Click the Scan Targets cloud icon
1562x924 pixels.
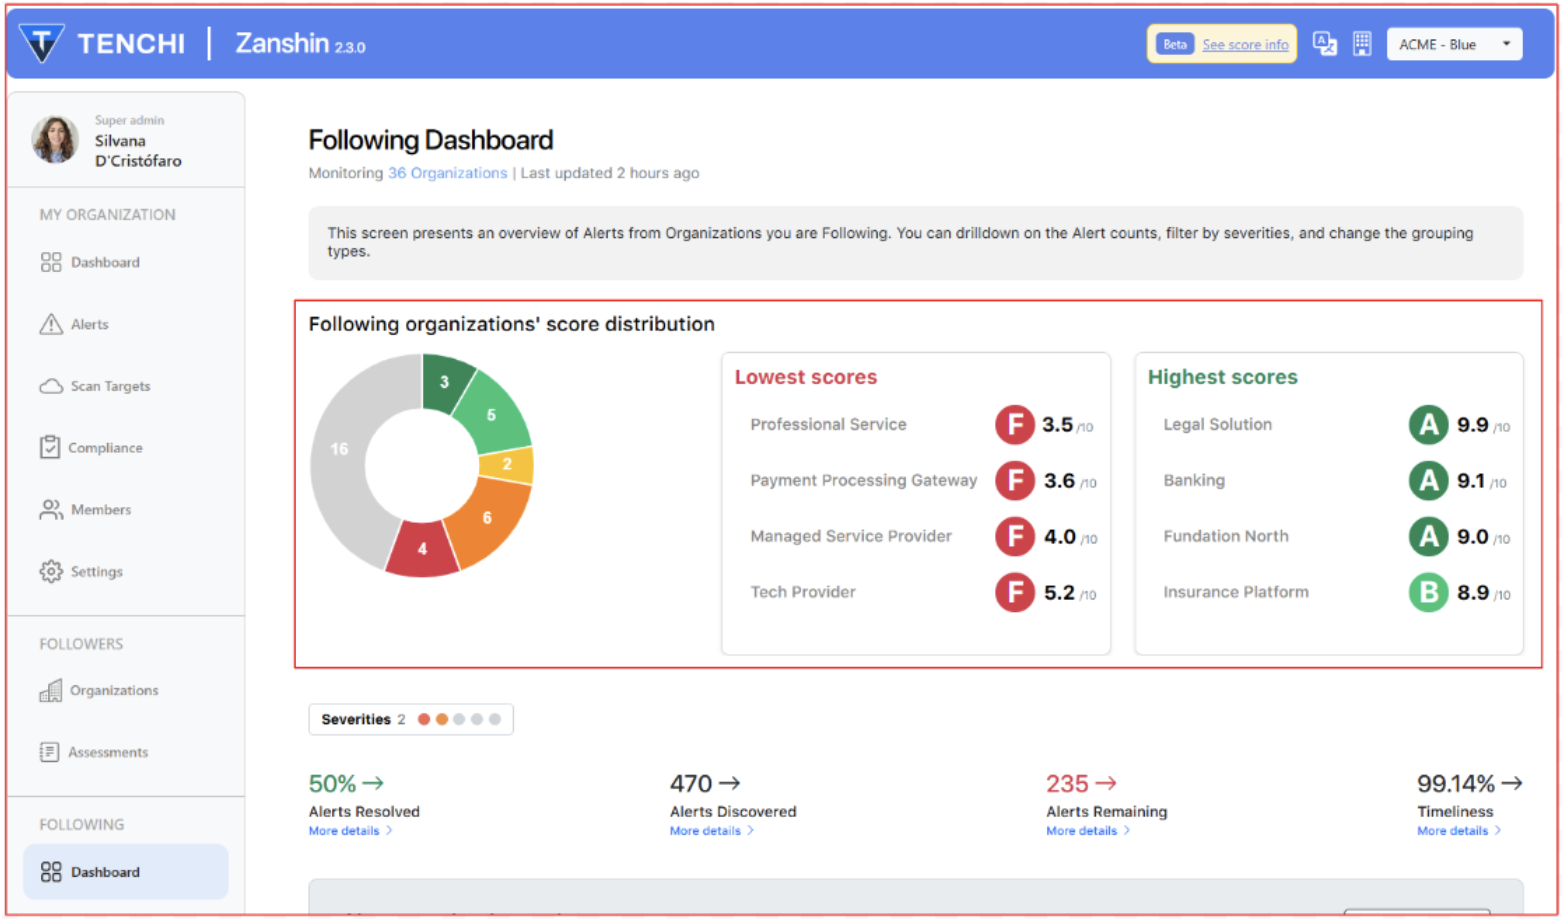click(x=51, y=386)
